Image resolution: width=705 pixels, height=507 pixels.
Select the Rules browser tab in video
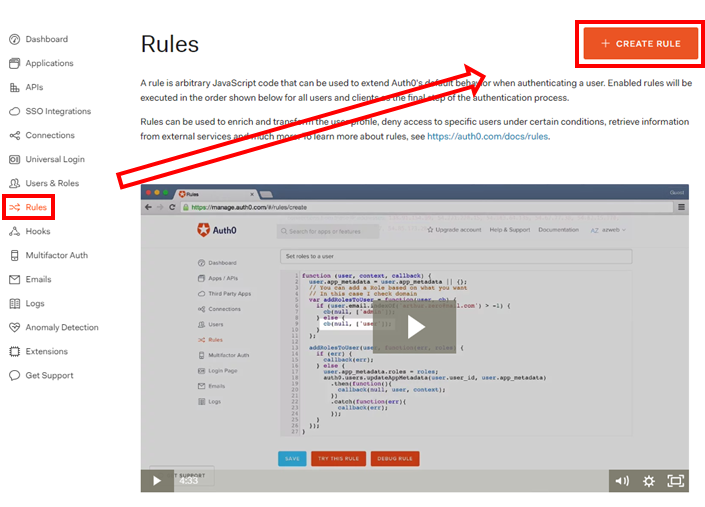coord(217,194)
